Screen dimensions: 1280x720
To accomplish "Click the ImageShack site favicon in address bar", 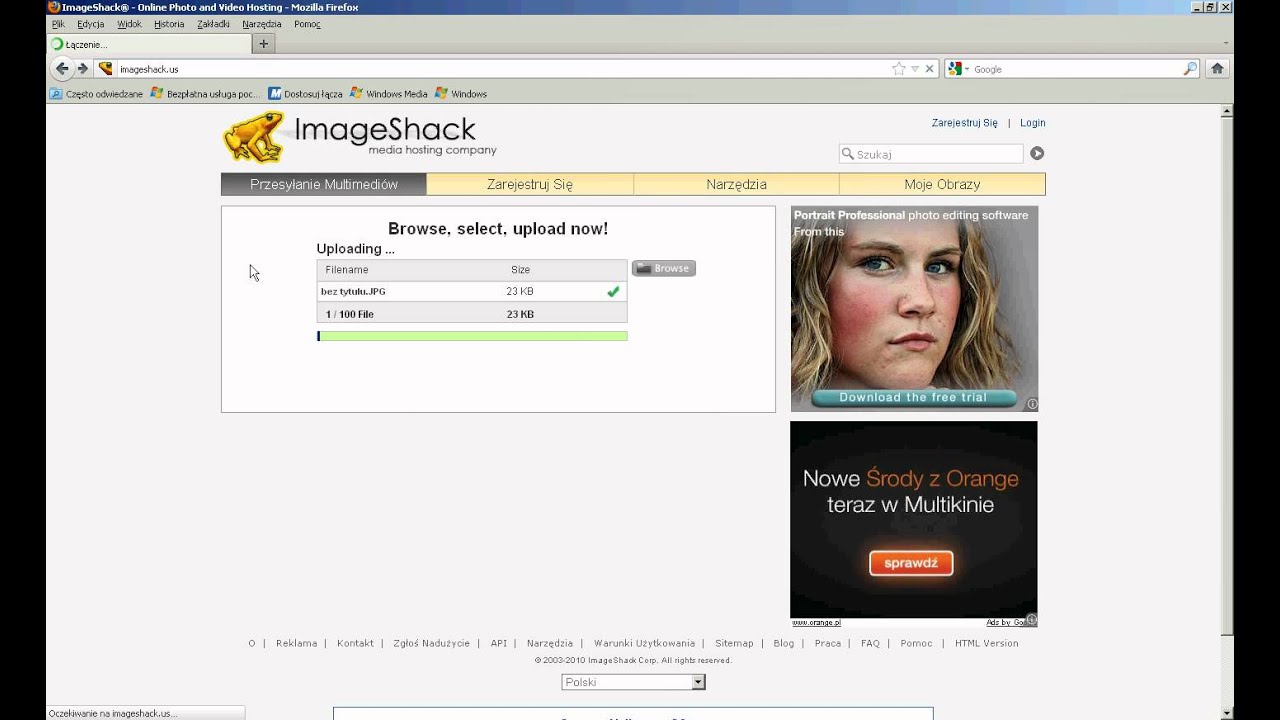I will pos(106,69).
